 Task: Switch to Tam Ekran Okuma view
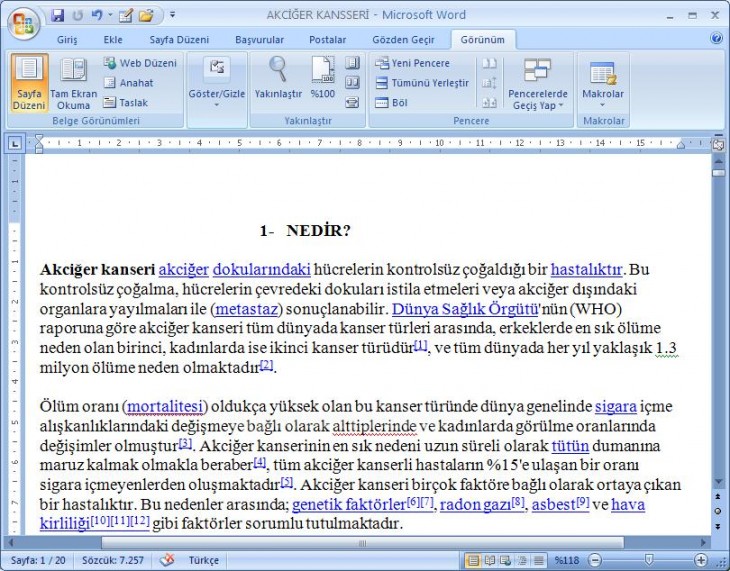[x=74, y=83]
